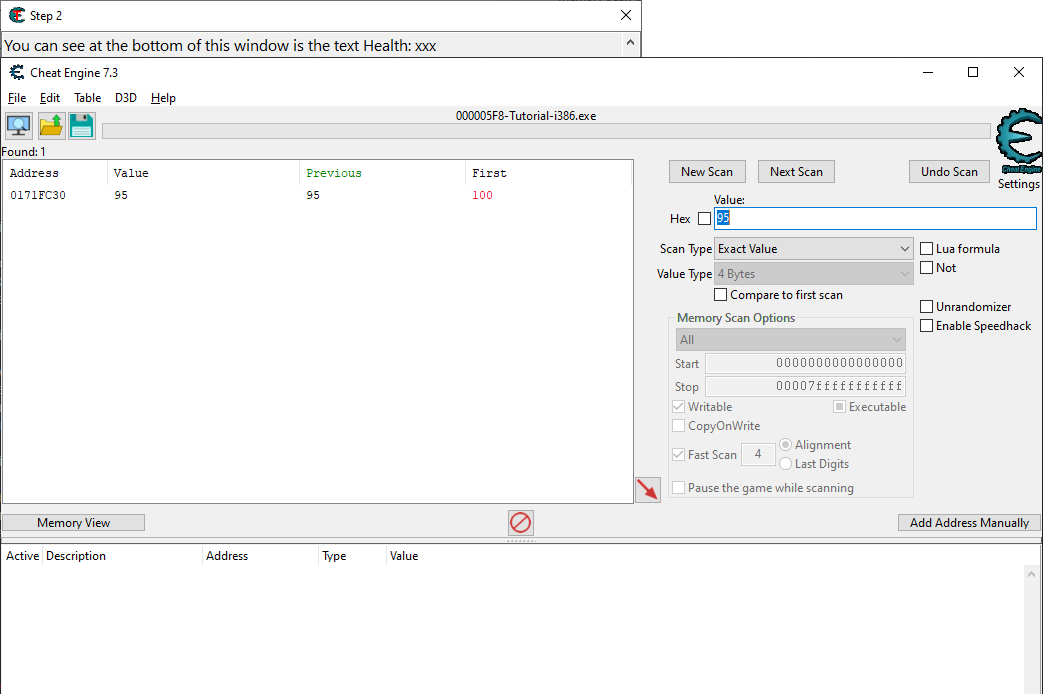Open the memory region All dropdown
The height and width of the screenshot is (694, 1043).
point(790,339)
